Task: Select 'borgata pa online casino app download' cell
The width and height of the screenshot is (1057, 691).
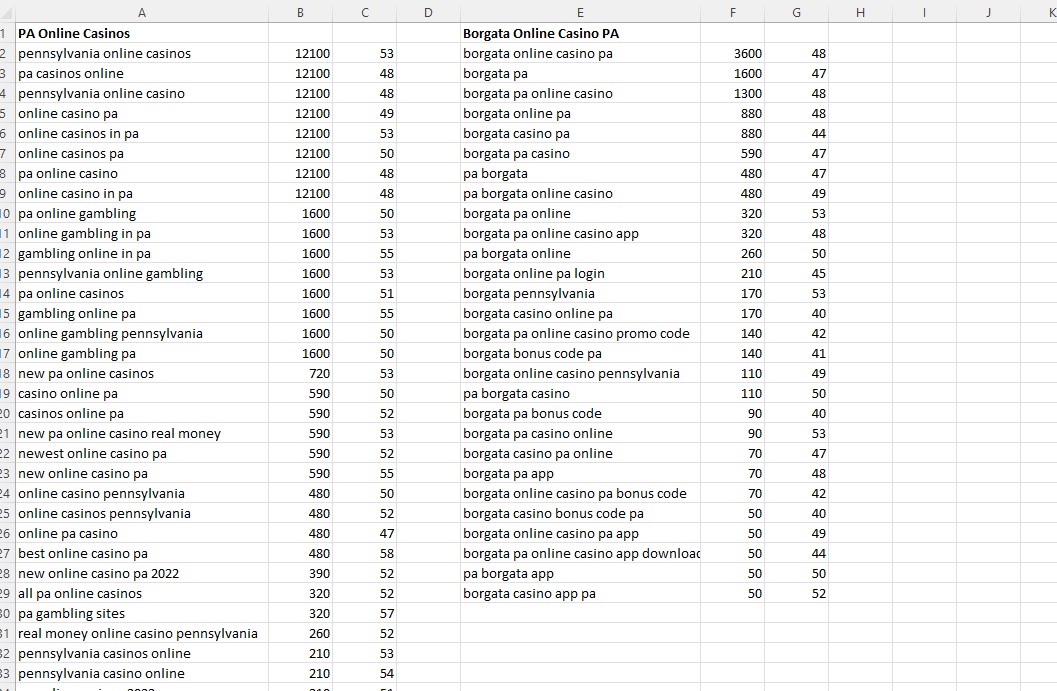Action: 580,553
